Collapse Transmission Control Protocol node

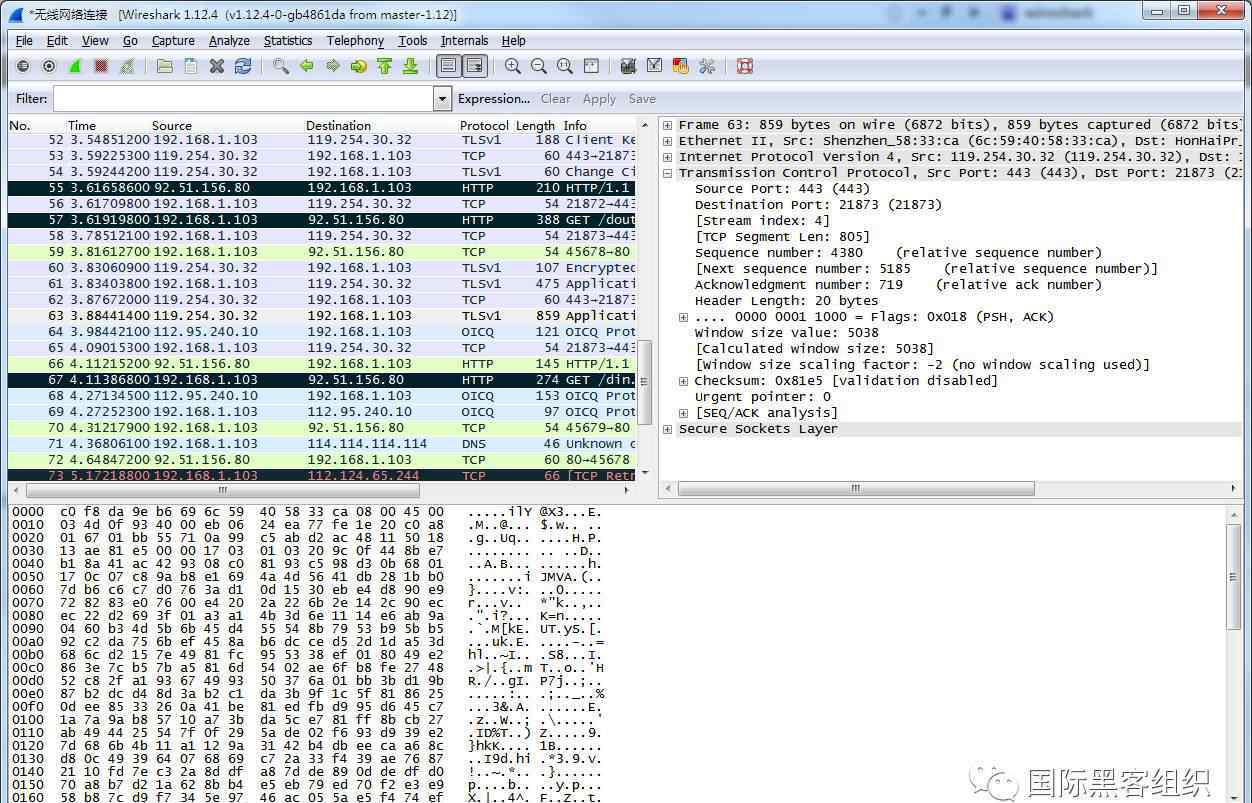668,173
